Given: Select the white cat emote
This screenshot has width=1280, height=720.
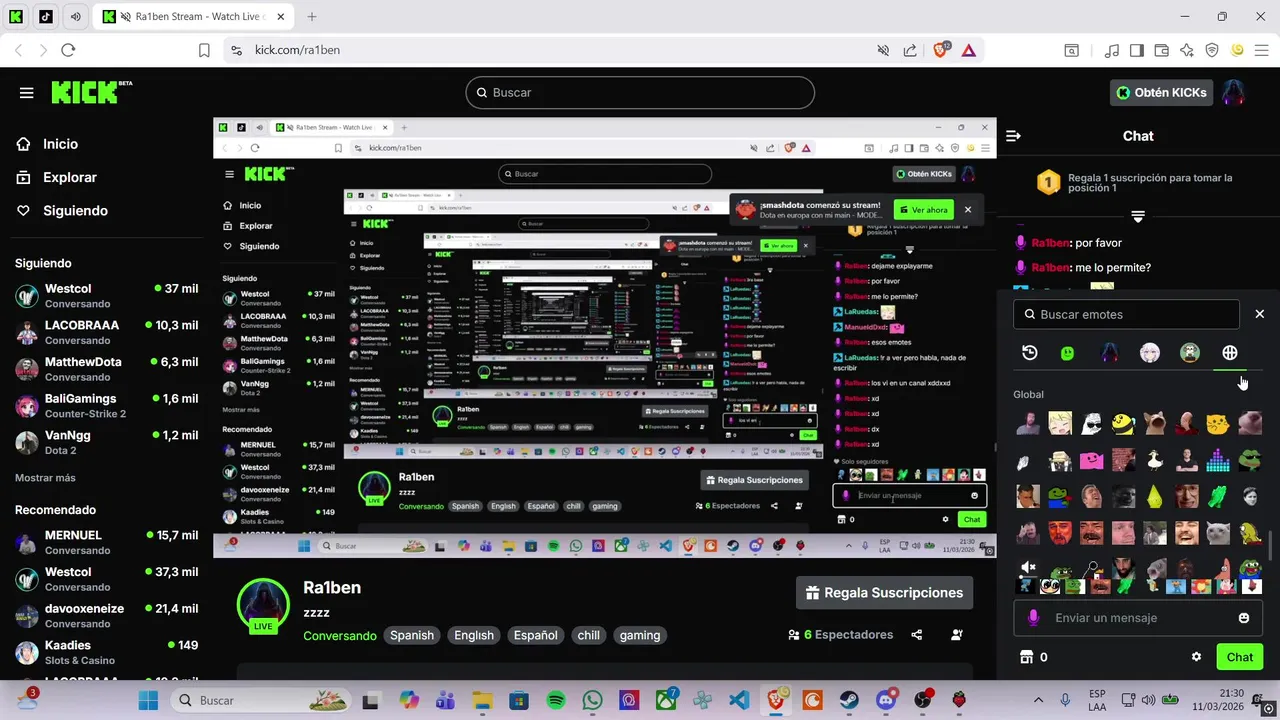Looking at the screenshot, I should (1218, 532).
